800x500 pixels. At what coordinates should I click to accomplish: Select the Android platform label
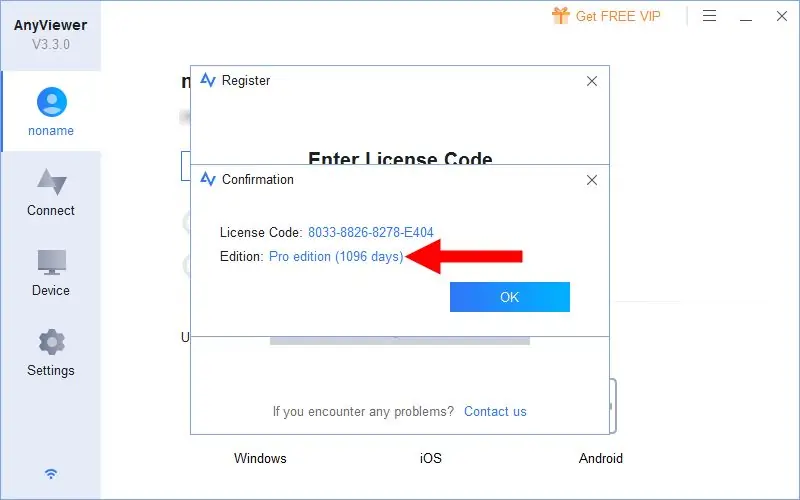pos(601,458)
